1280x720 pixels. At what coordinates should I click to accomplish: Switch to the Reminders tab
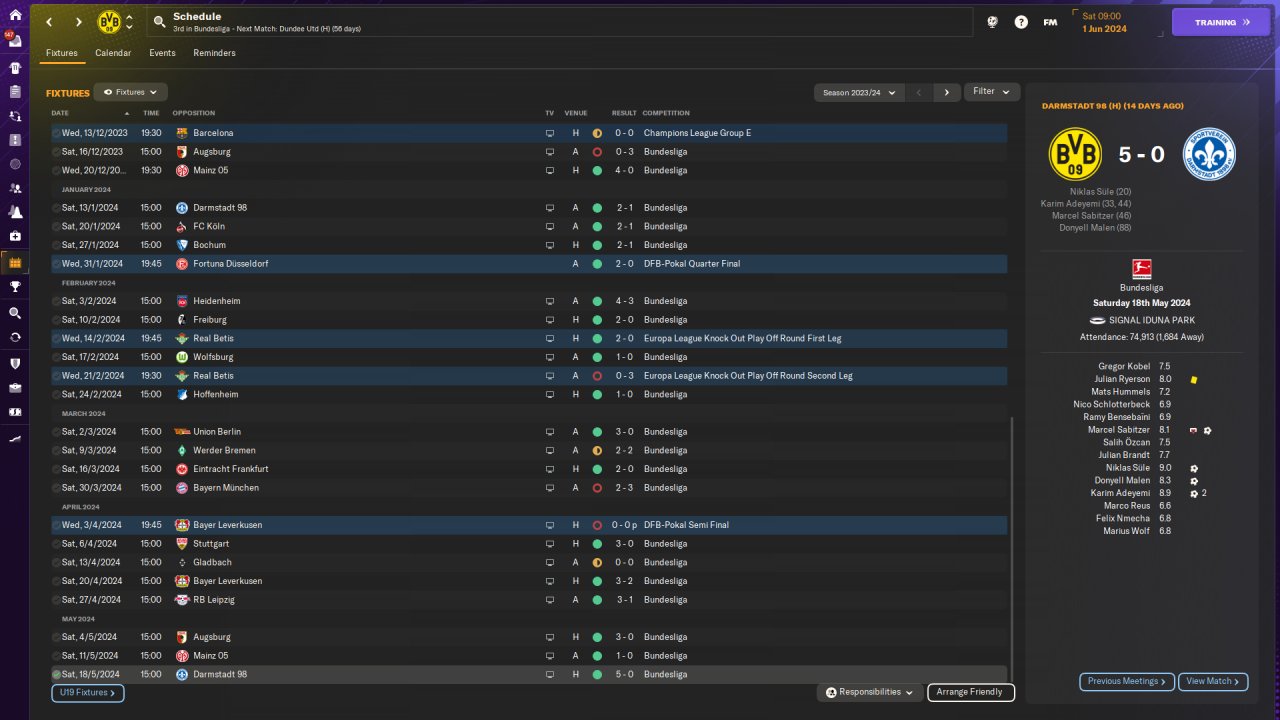(215, 53)
